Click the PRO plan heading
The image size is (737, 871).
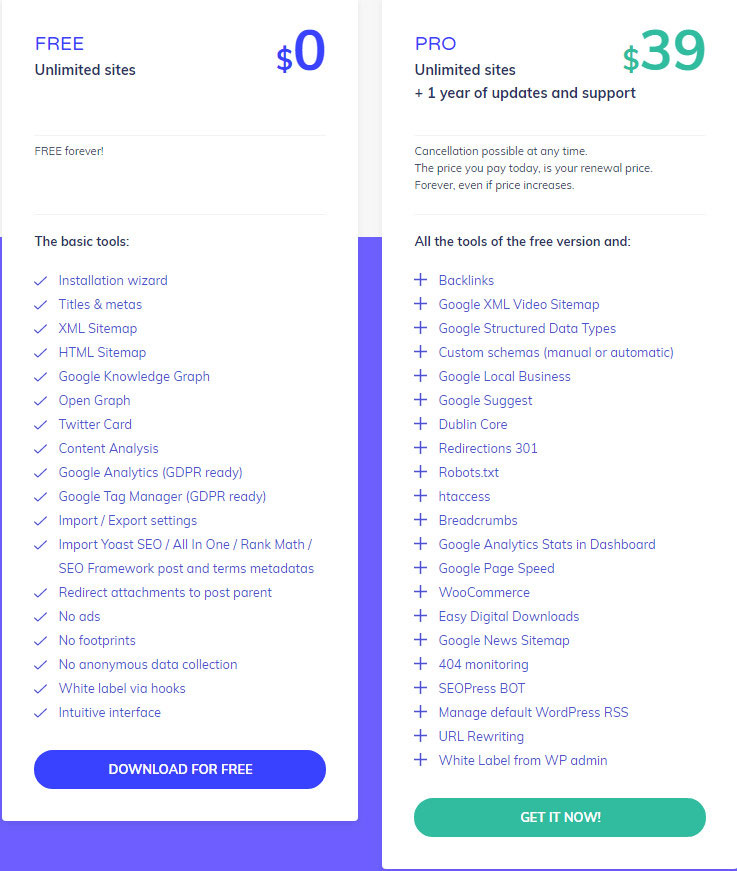[435, 44]
